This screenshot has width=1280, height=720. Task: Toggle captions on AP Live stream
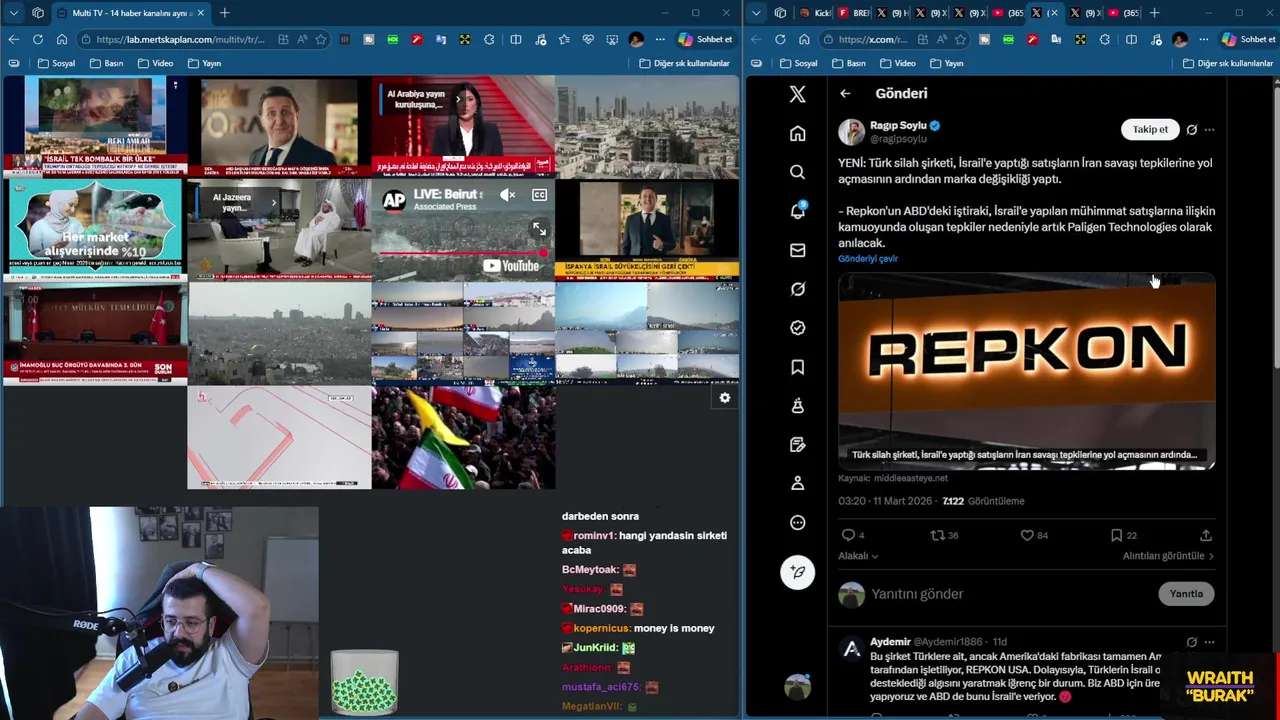539,195
